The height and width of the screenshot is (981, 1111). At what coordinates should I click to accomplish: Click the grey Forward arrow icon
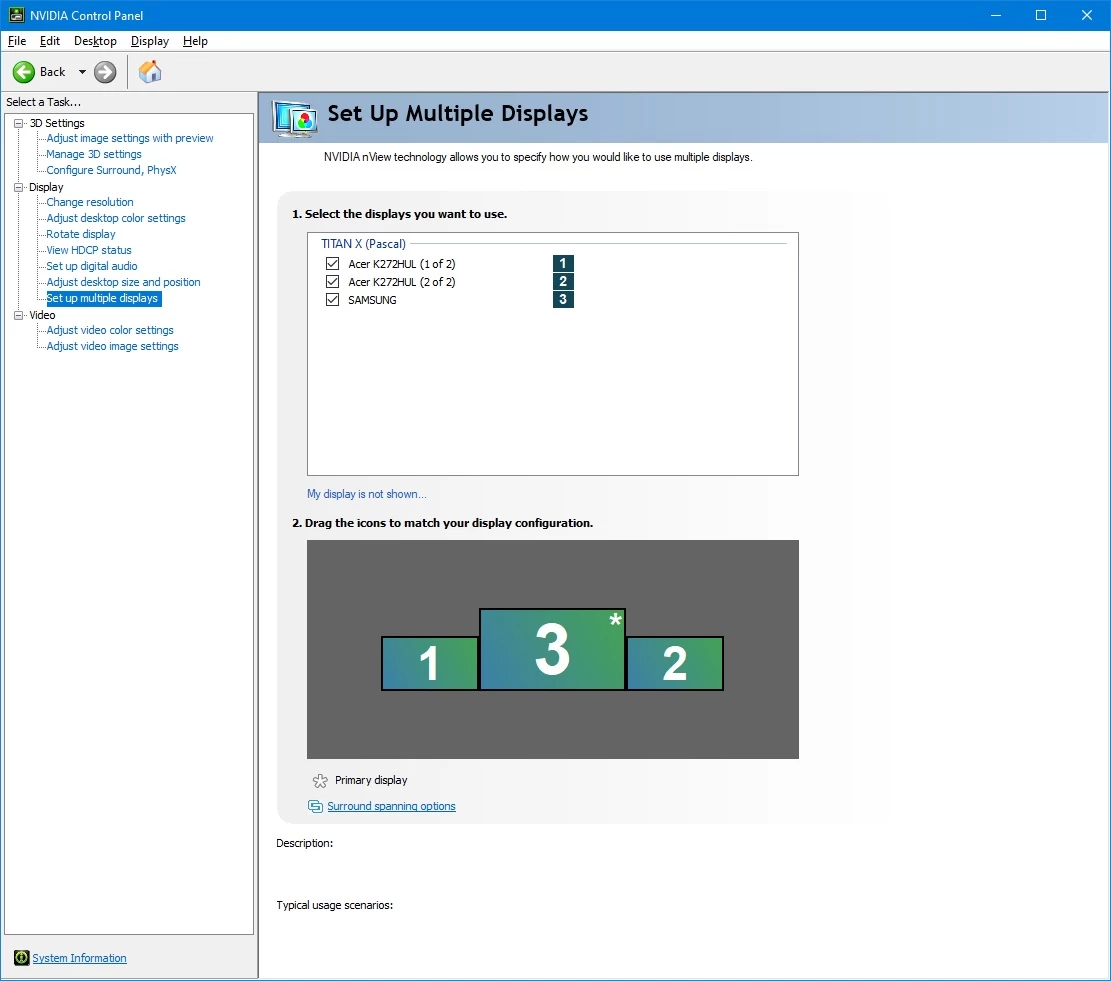point(105,72)
